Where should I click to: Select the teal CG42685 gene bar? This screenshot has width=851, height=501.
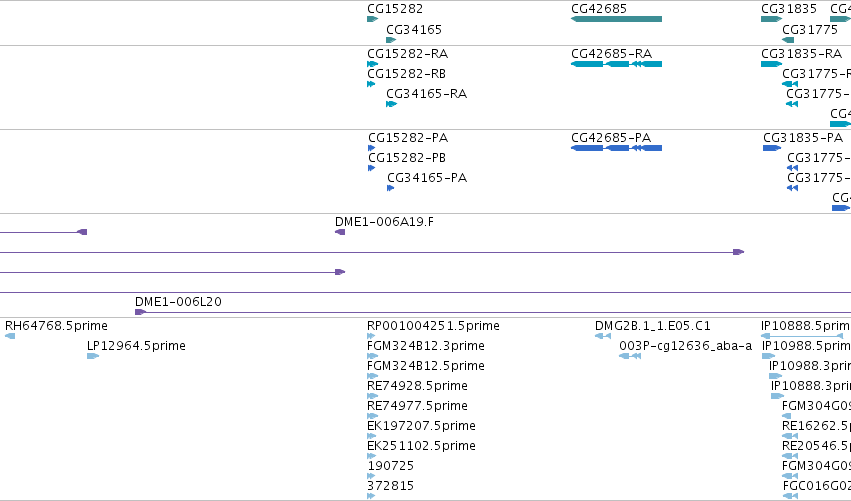click(x=617, y=19)
